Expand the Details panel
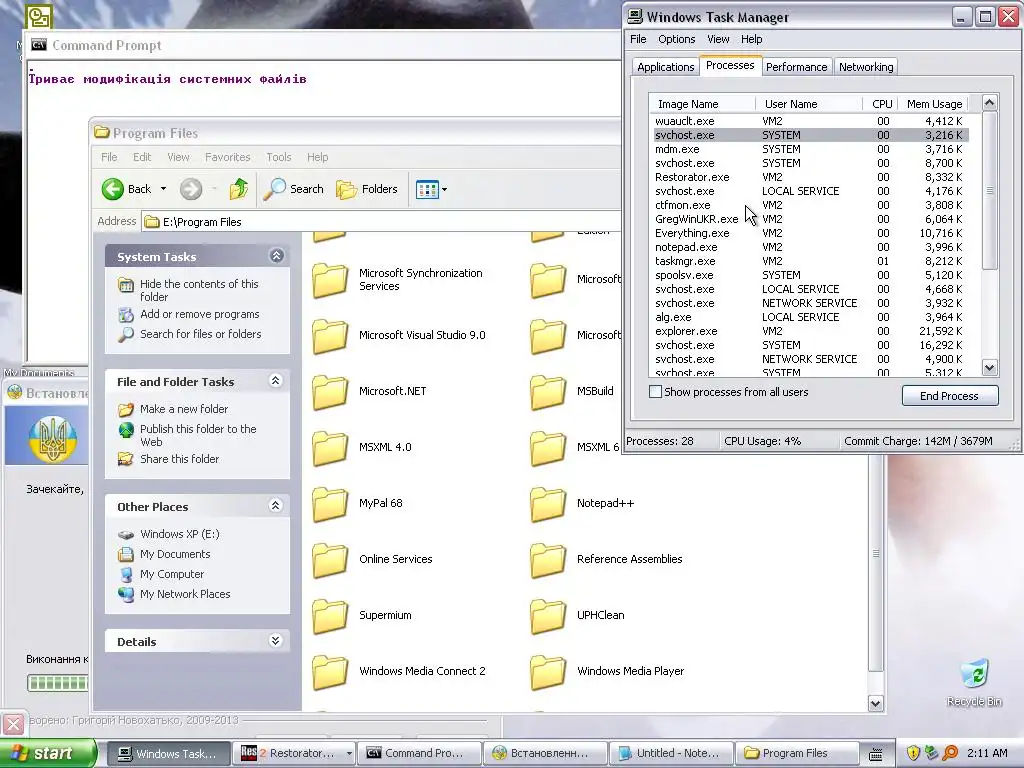The width and height of the screenshot is (1024, 768). click(276, 641)
